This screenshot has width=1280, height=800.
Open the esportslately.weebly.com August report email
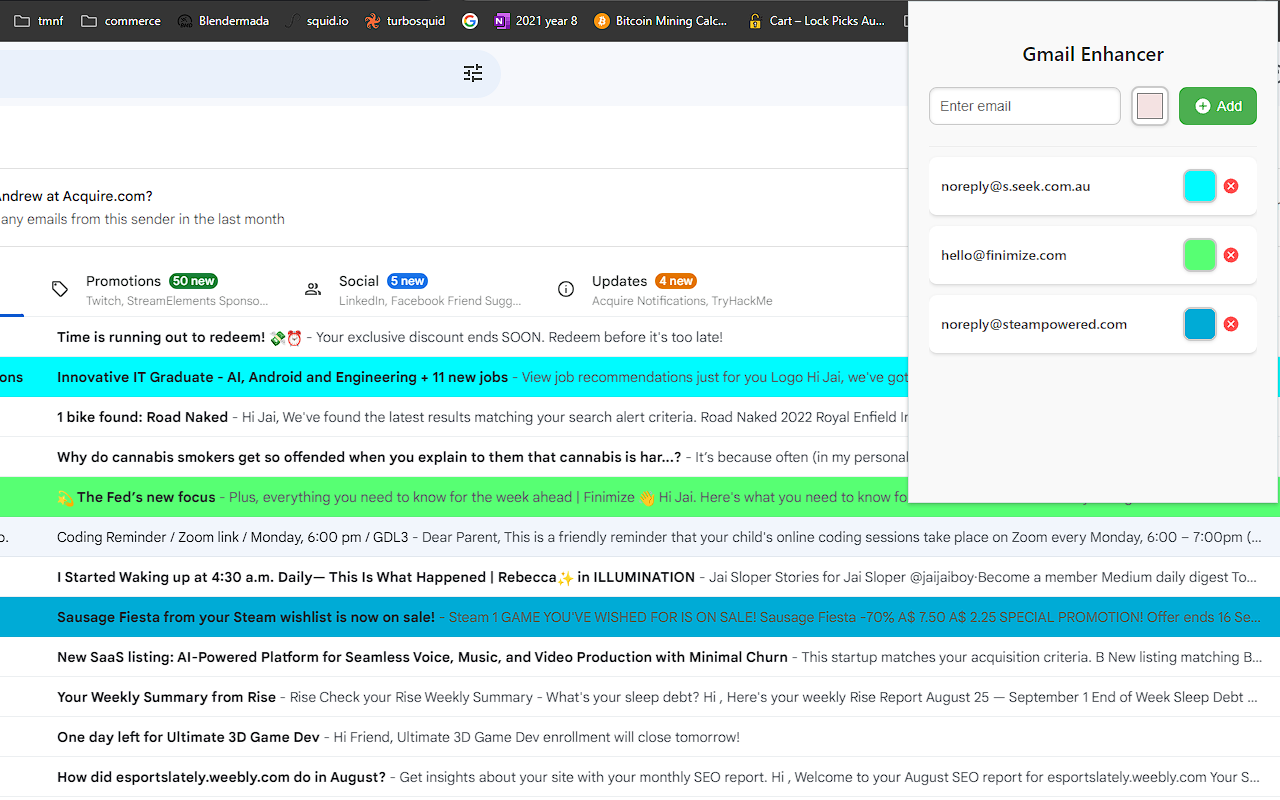pos(640,777)
